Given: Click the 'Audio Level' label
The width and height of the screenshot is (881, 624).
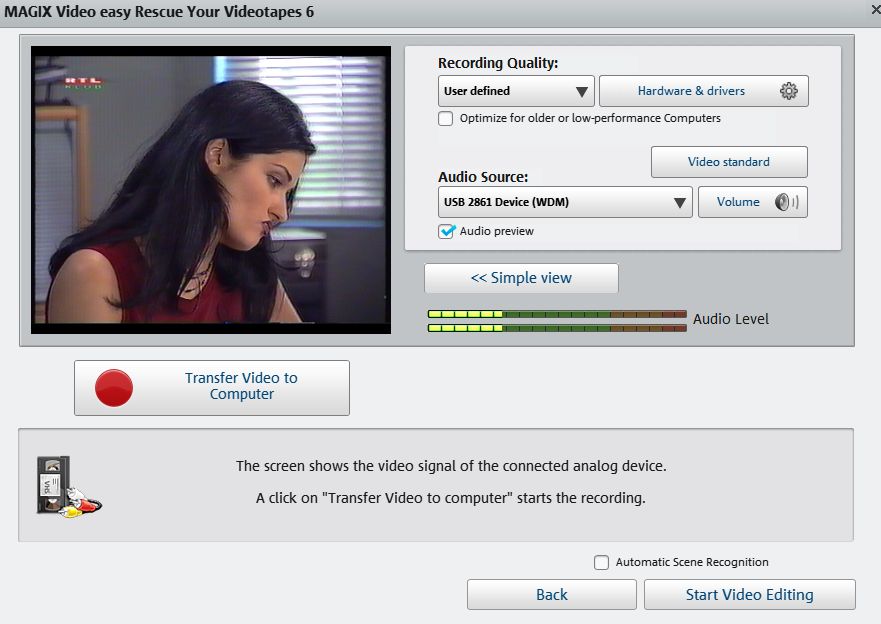Looking at the screenshot, I should [x=730, y=319].
